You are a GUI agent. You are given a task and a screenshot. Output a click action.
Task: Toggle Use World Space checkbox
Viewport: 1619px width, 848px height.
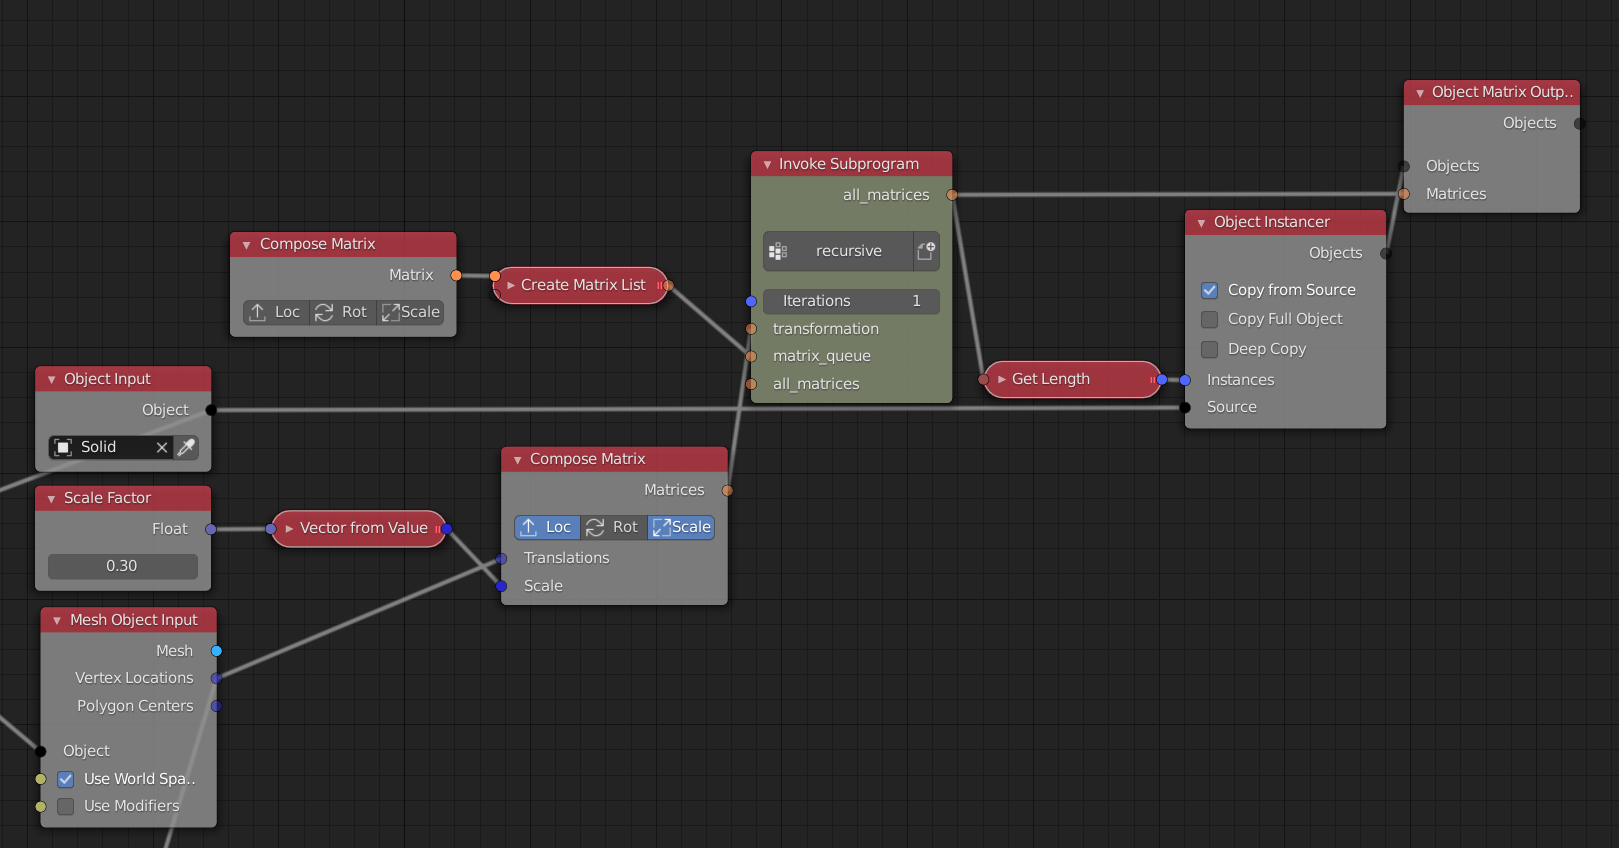66,779
